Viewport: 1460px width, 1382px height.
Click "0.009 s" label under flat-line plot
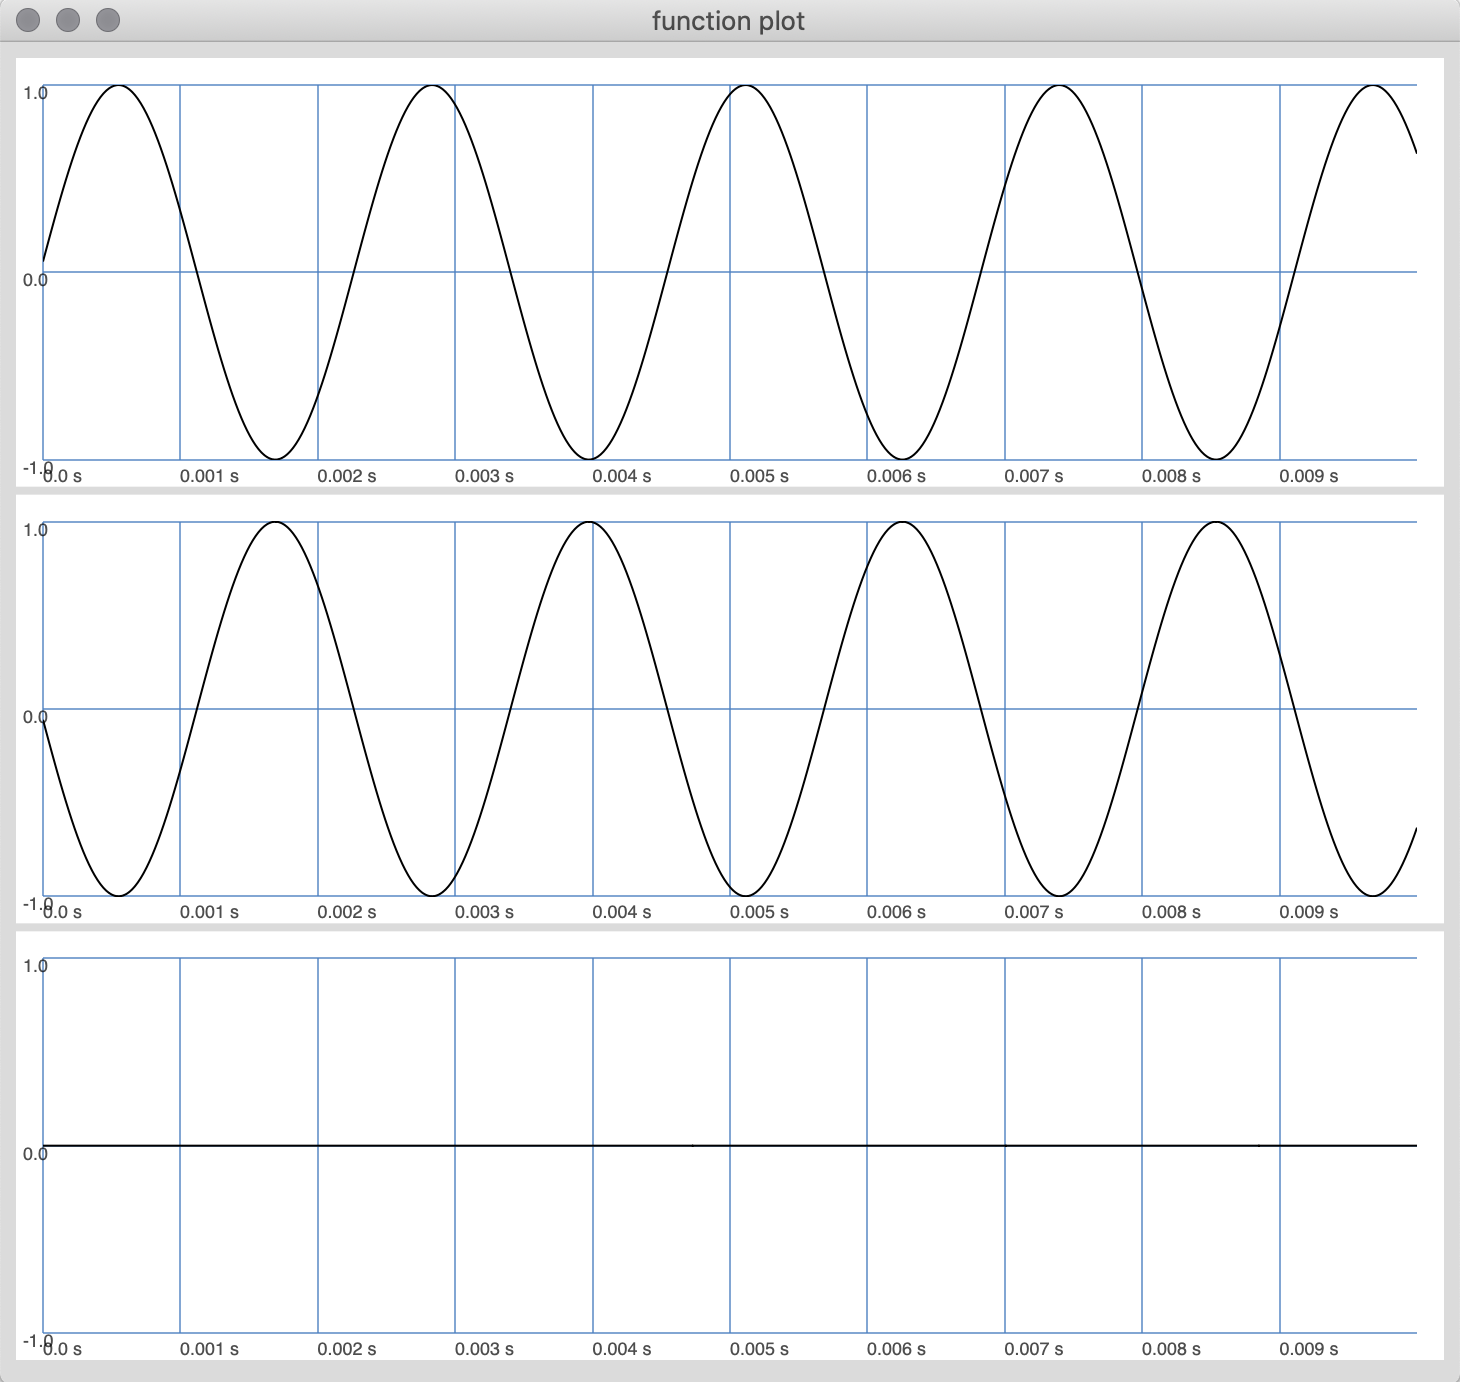1309,1349
